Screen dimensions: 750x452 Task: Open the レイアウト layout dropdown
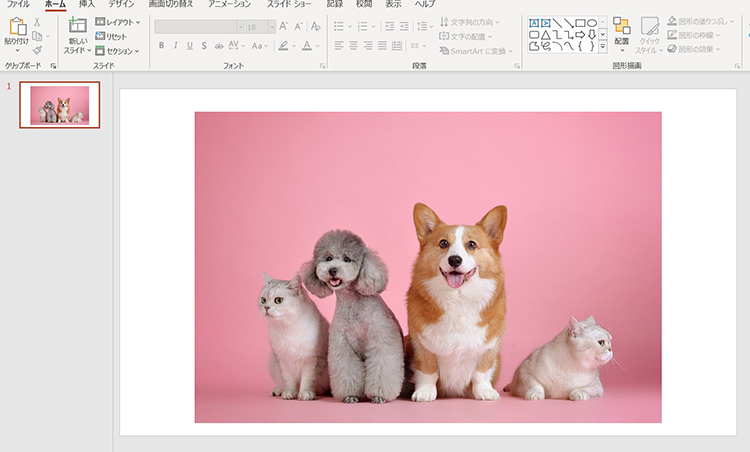click(x=118, y=22)
